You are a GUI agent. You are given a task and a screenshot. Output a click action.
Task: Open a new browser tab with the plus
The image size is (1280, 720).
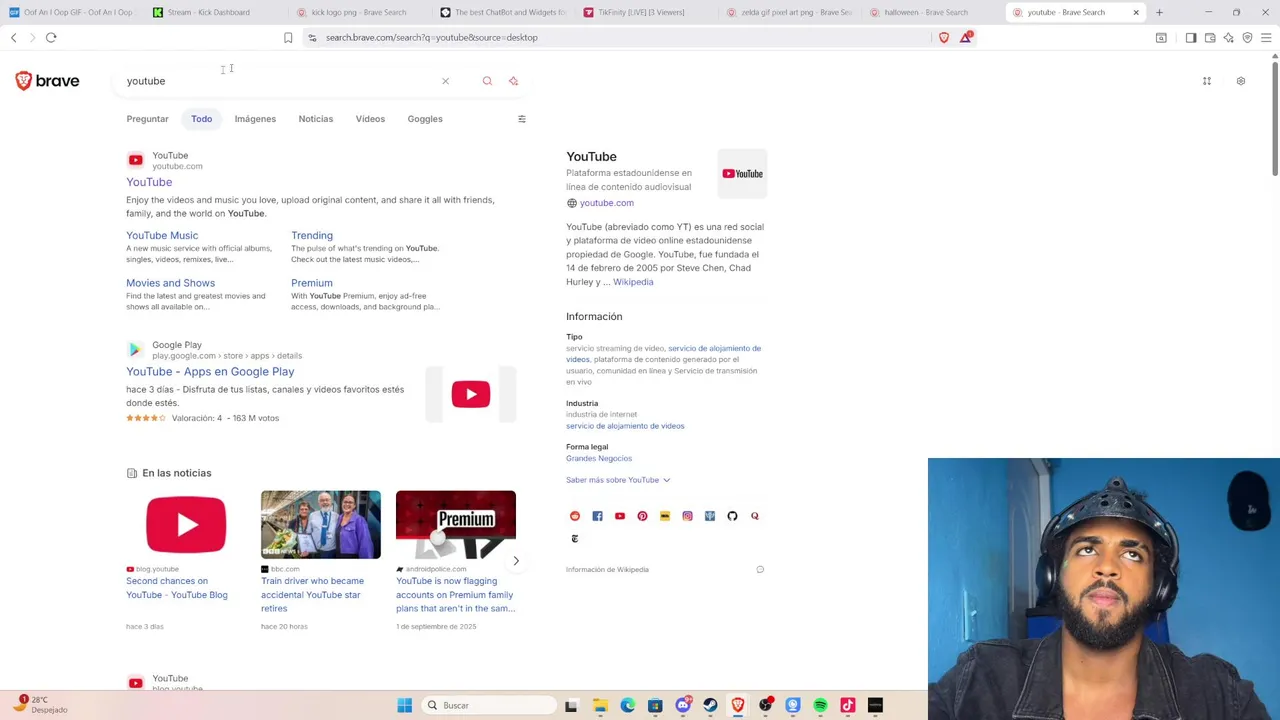click(x=1159, y=12)
